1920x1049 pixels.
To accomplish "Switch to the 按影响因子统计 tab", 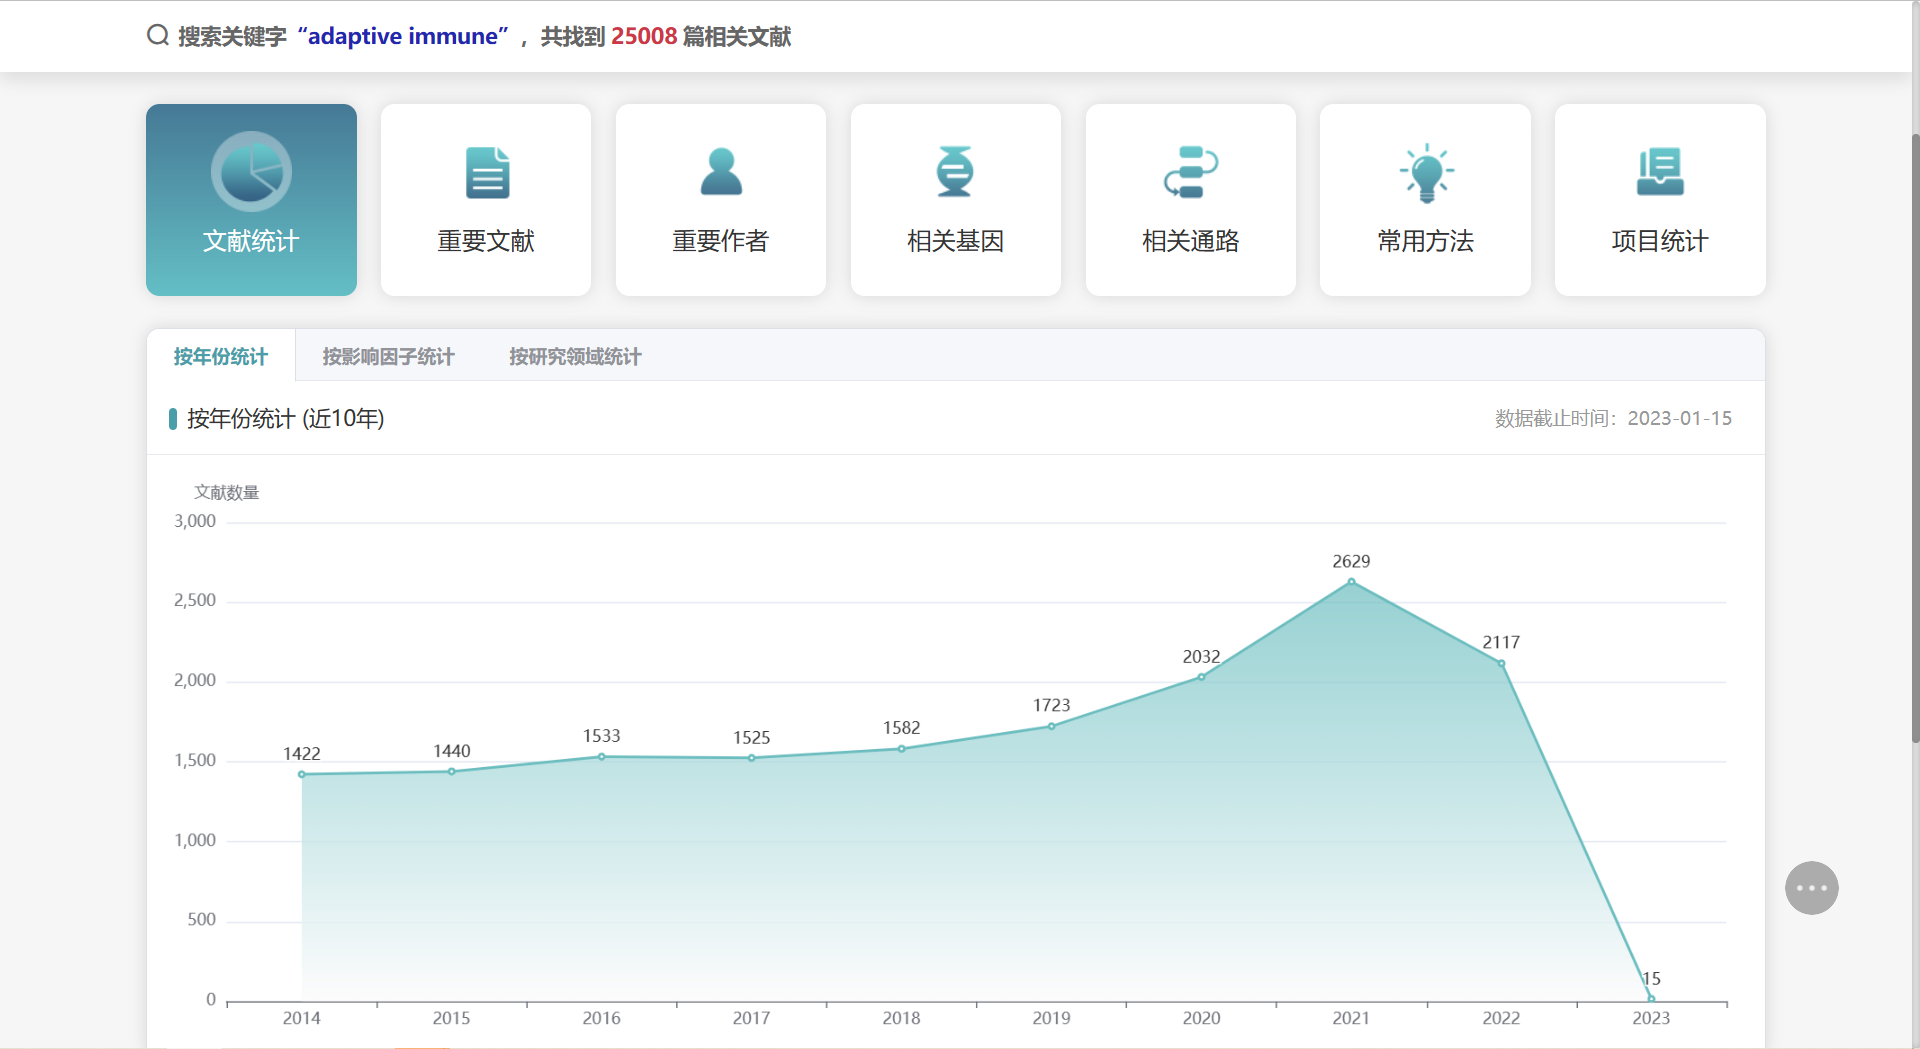I will tap(389, 356).
